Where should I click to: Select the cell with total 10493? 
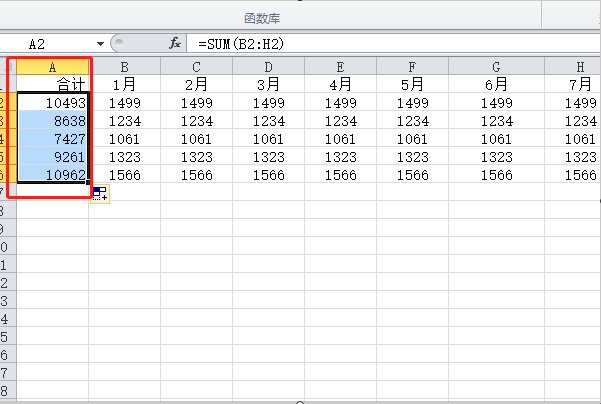(52, 102)
